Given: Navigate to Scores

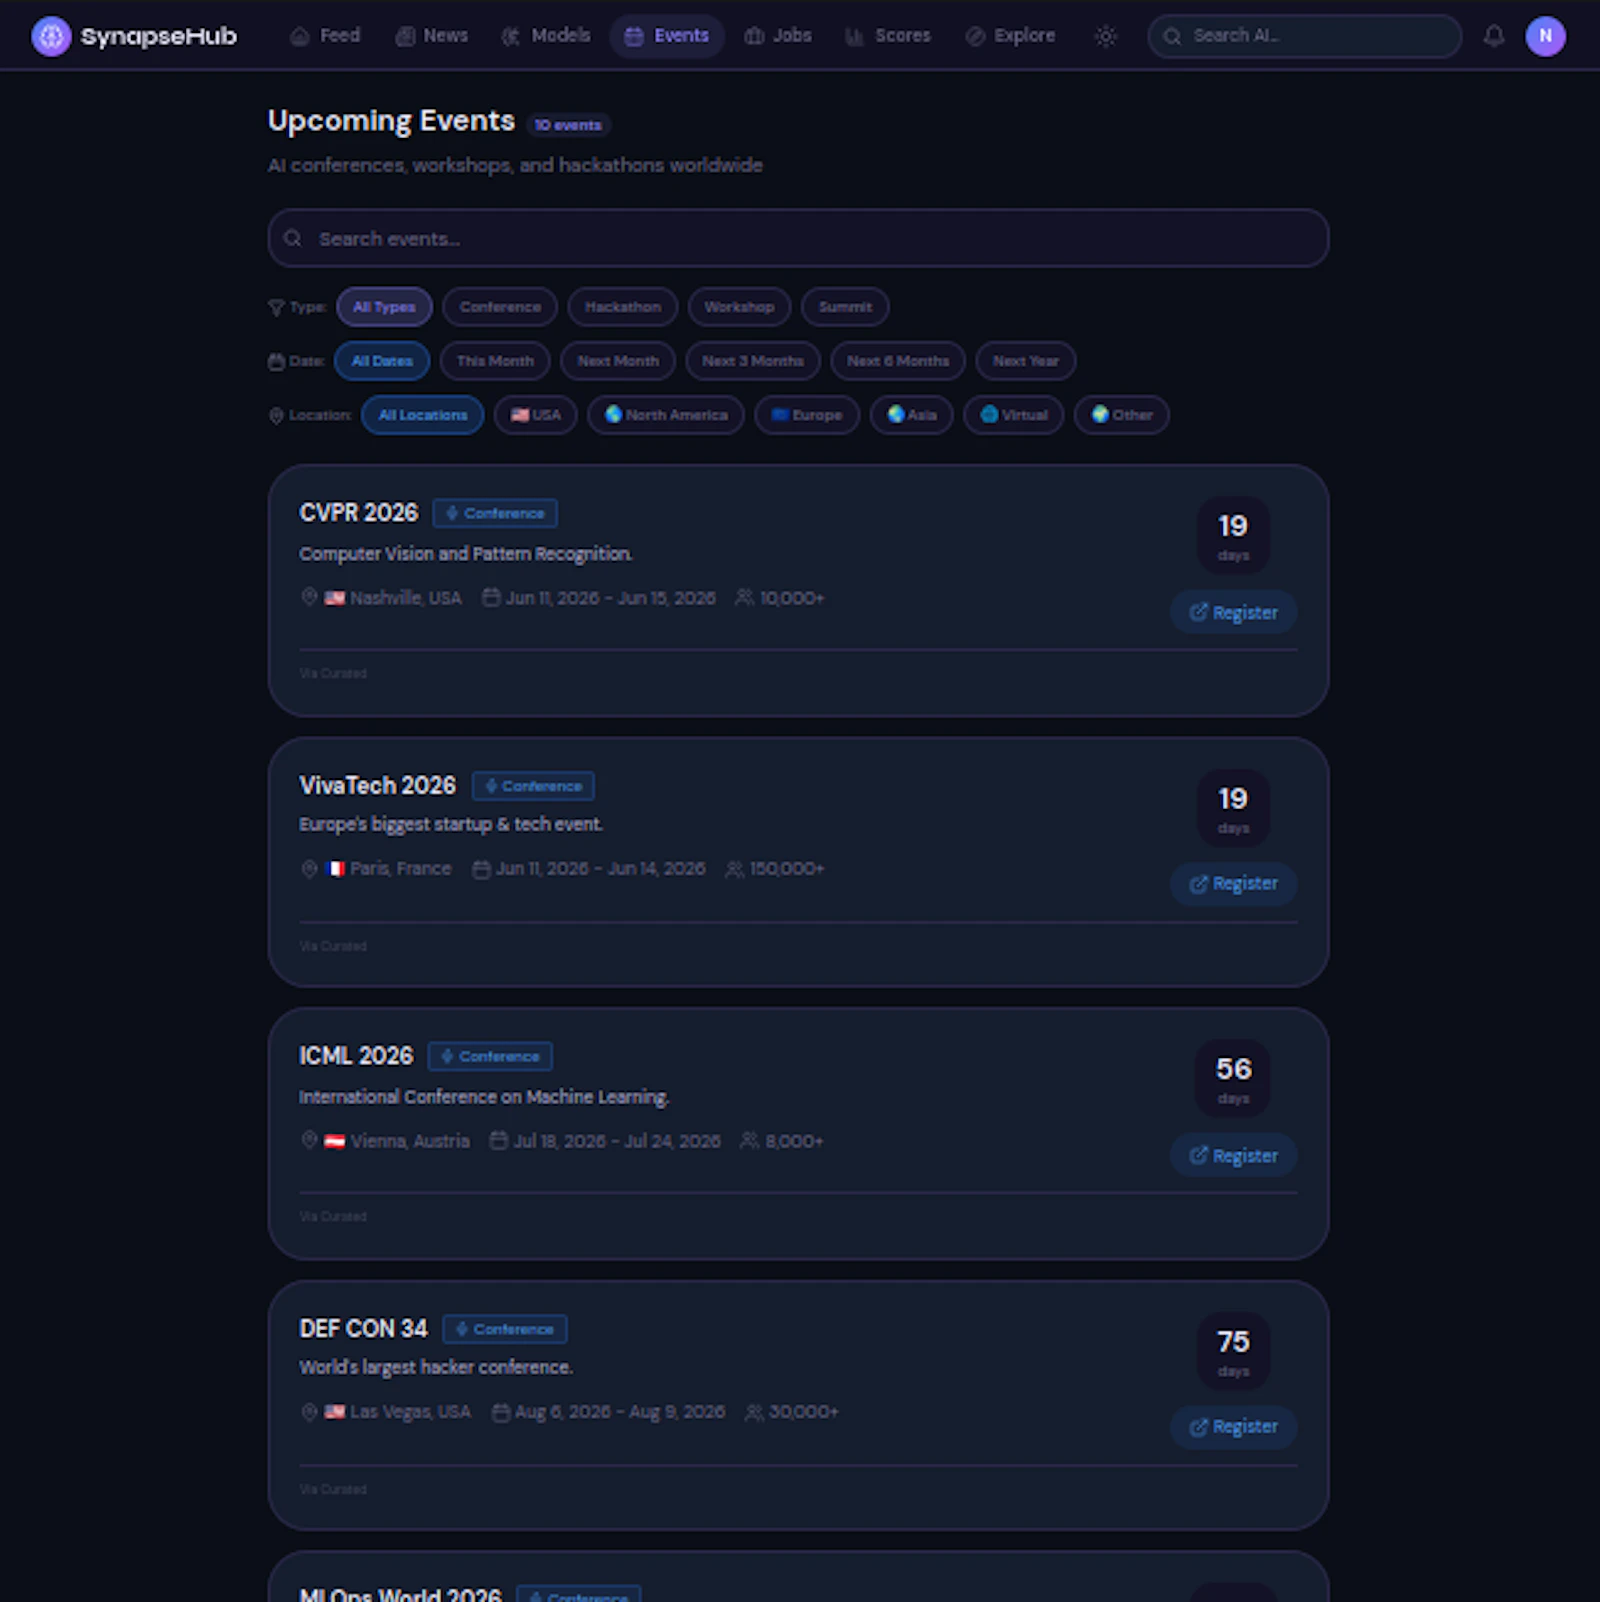Looking at the screenshot, I should coord(888,36).
